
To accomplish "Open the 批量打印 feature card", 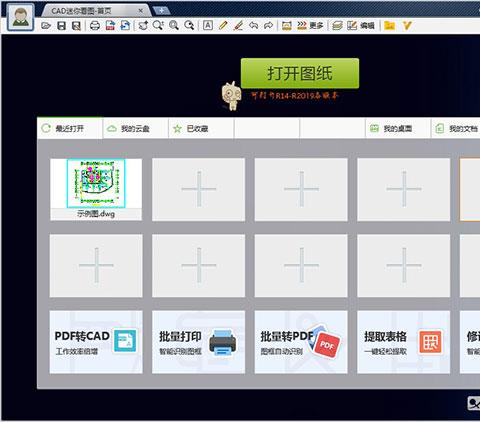I will (199, 342).
